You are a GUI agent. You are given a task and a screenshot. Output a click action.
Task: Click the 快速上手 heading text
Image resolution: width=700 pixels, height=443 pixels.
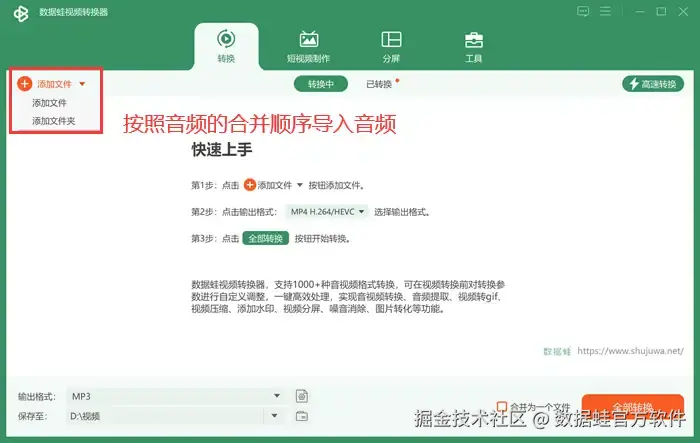(x=222, y=150)
